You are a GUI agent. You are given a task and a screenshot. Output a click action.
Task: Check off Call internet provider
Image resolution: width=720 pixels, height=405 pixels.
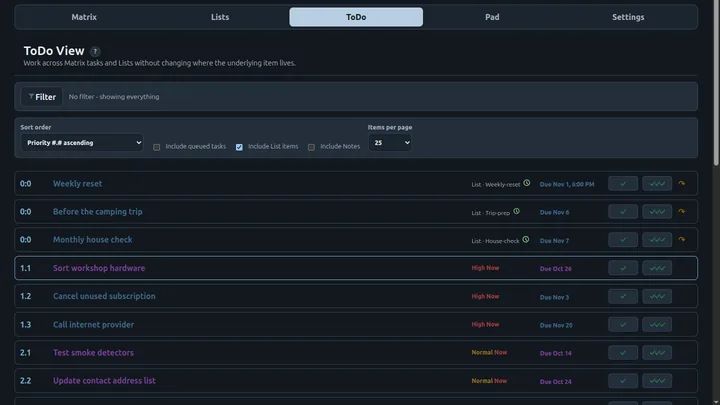[623, 325]
